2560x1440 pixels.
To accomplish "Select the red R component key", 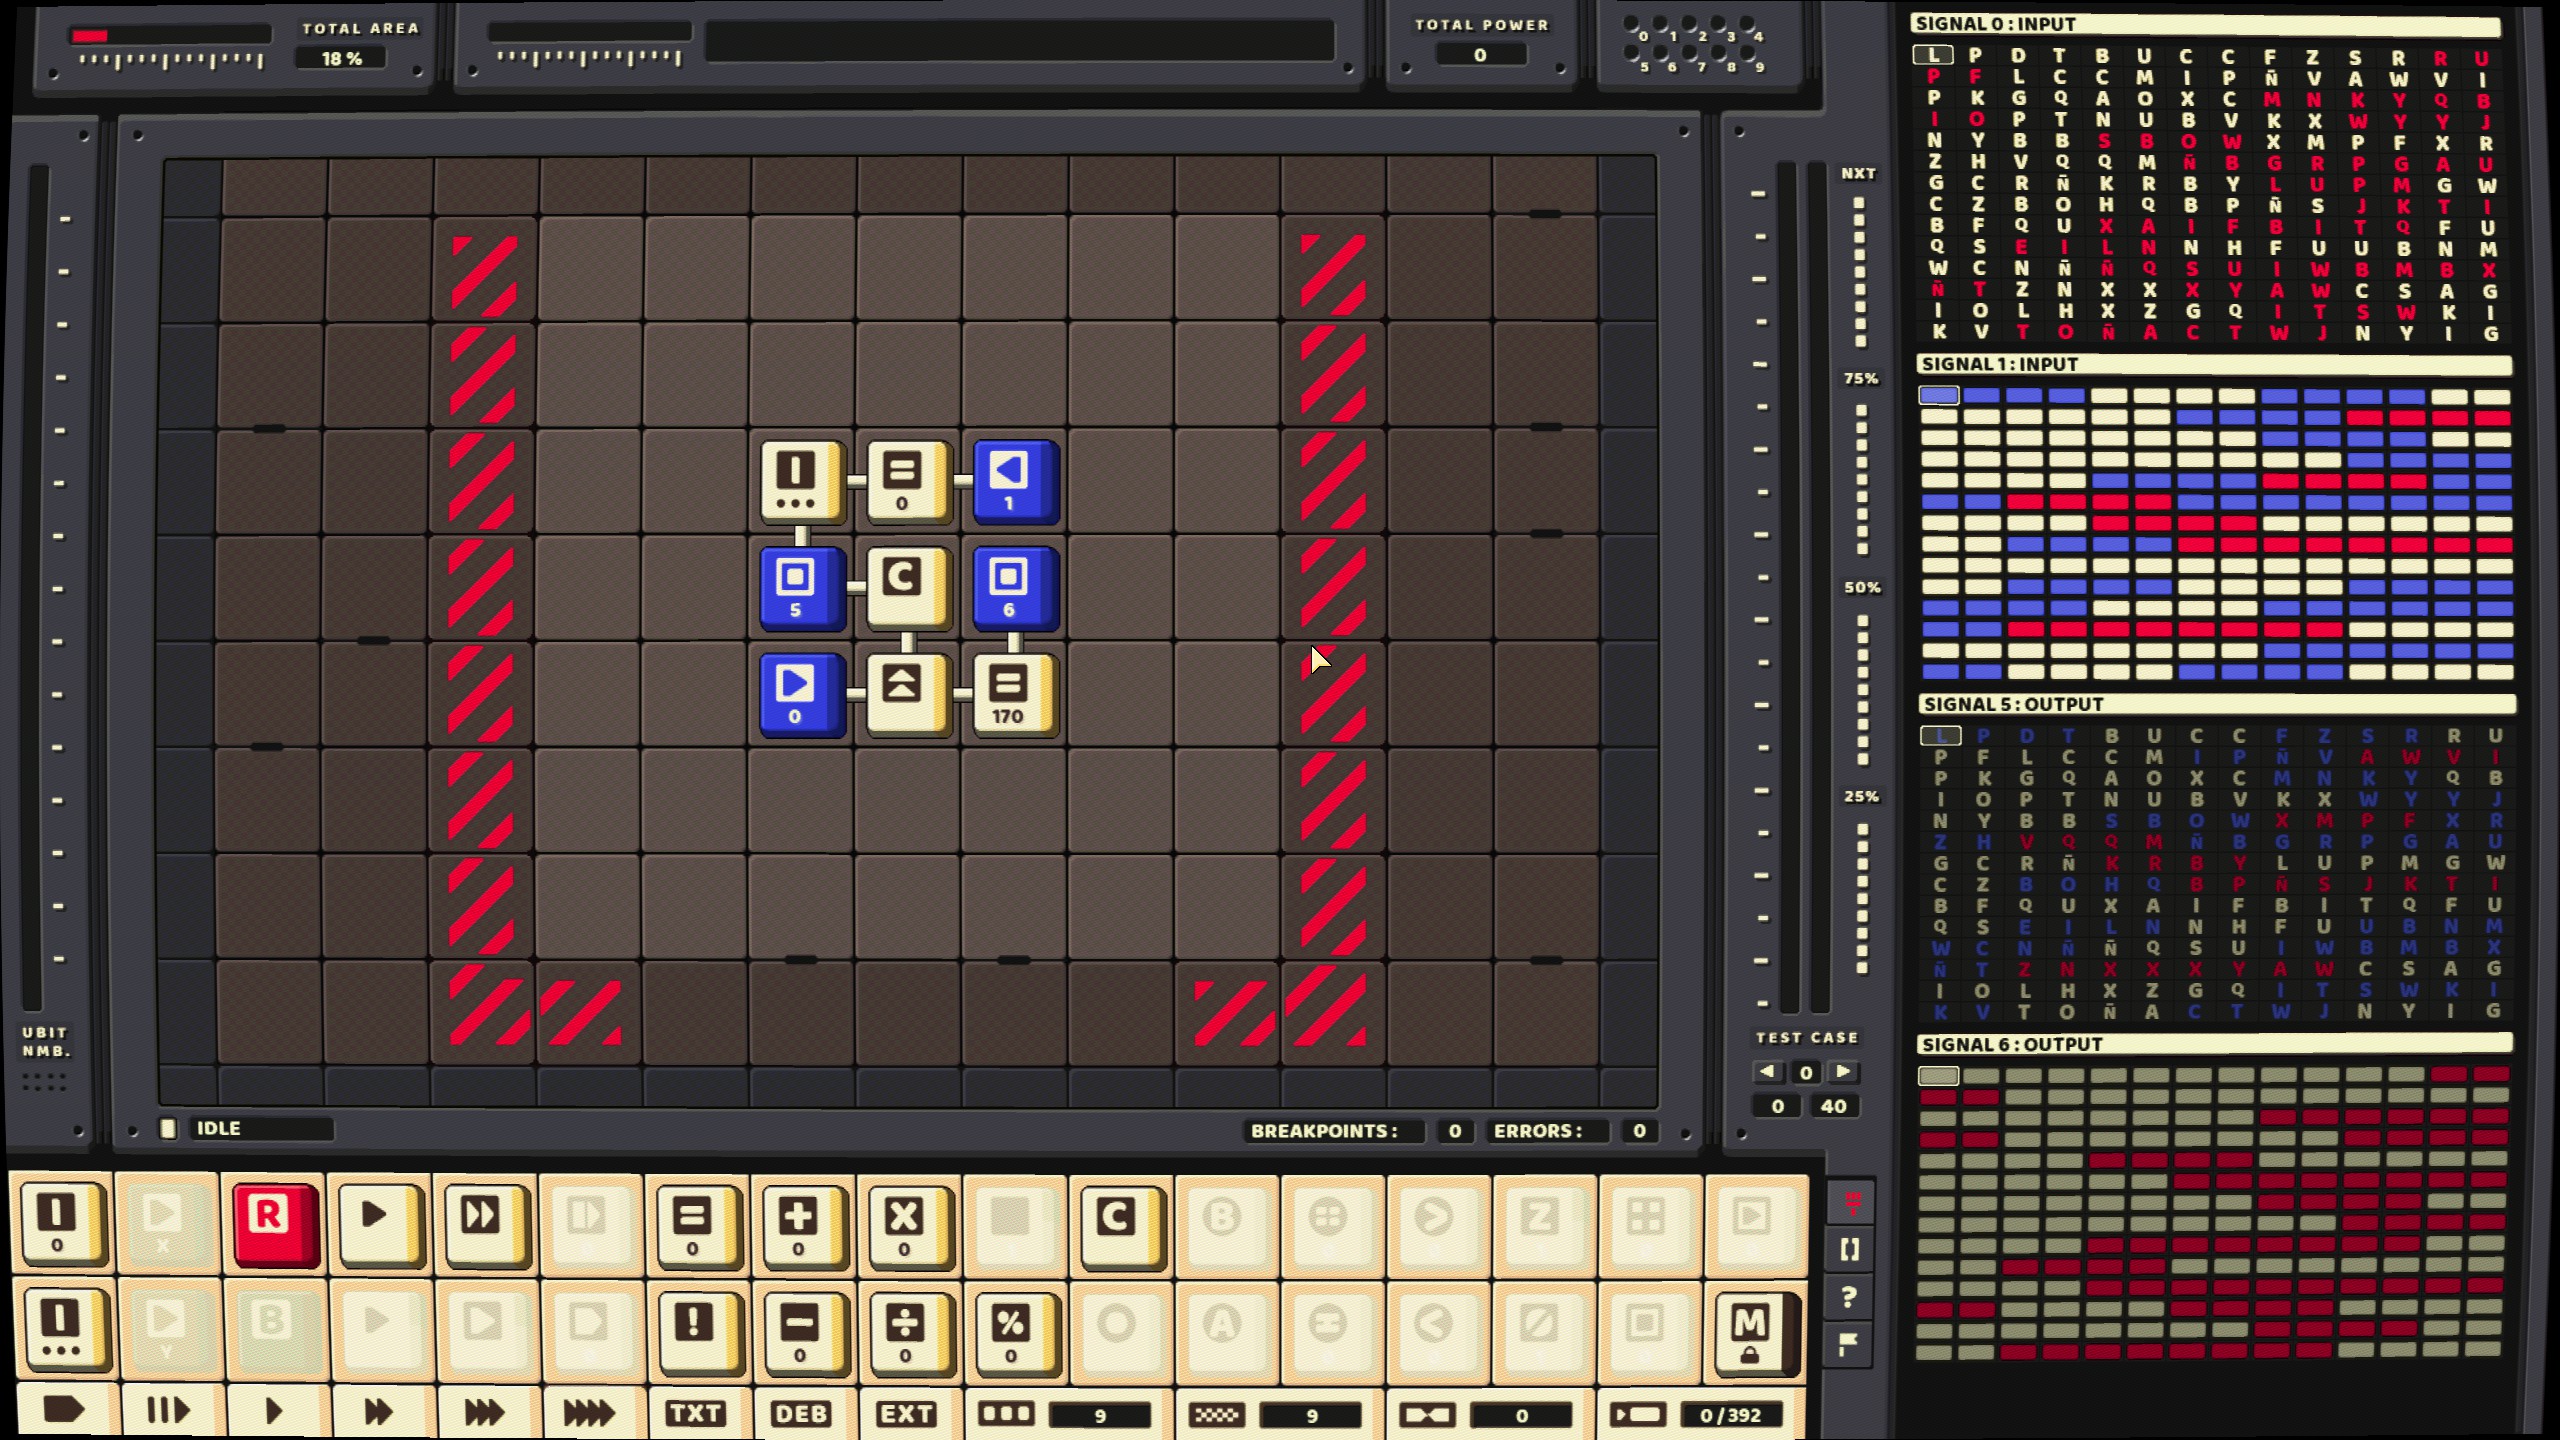I will (276, 1224).
